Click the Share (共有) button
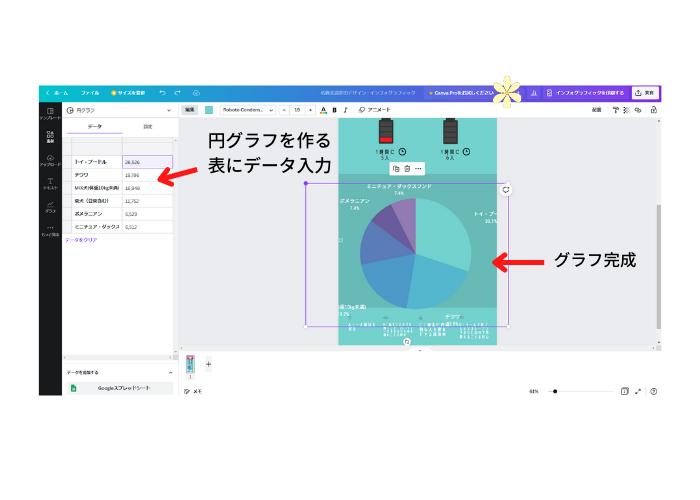Image resolution: width=700 pixels, height=500 pixels. coord(646,93)
